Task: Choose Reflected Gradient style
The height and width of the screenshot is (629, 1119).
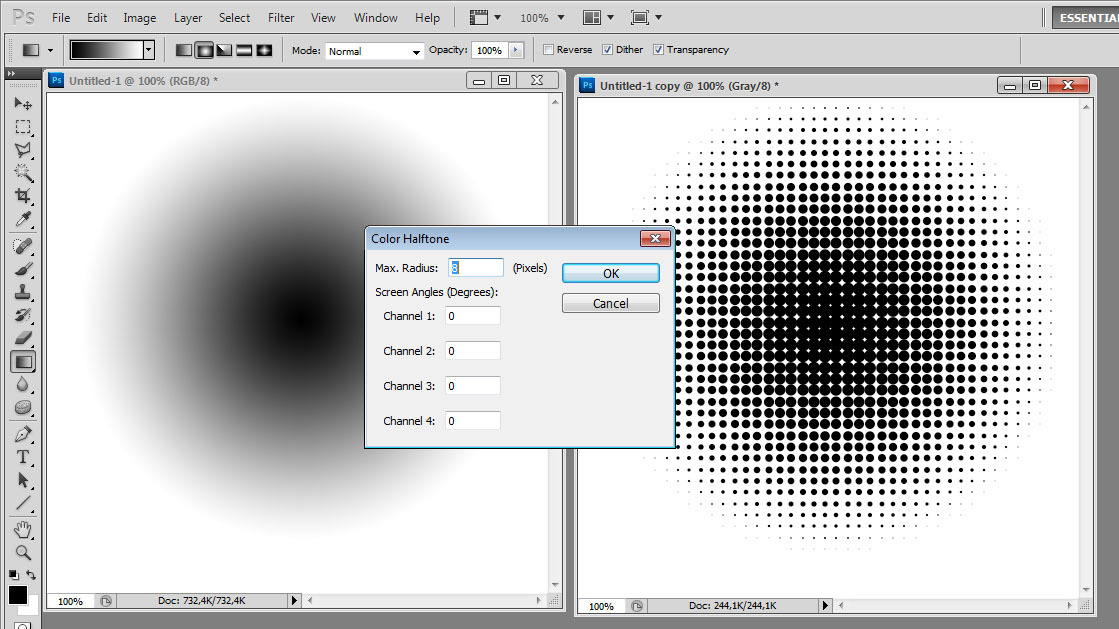Action: point(244,50)
